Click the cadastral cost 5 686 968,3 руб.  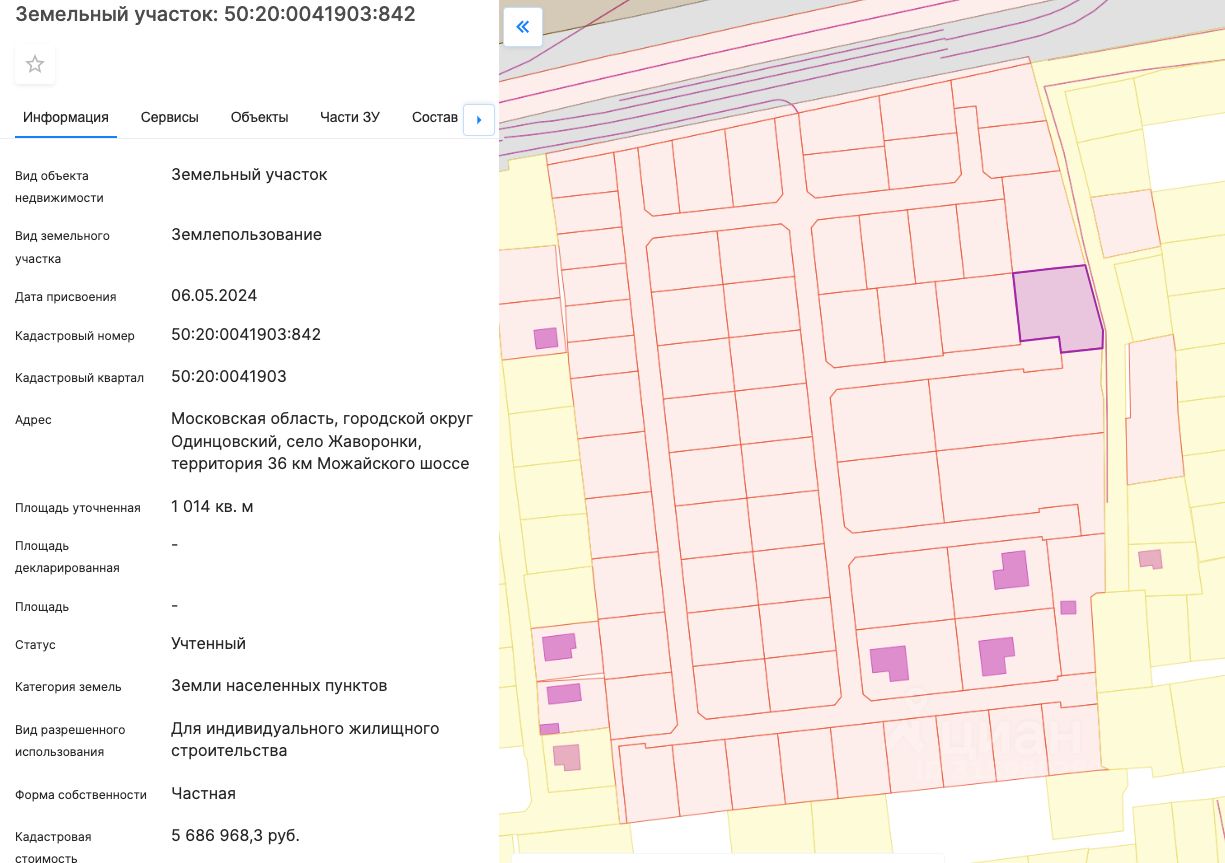[235, 835]
